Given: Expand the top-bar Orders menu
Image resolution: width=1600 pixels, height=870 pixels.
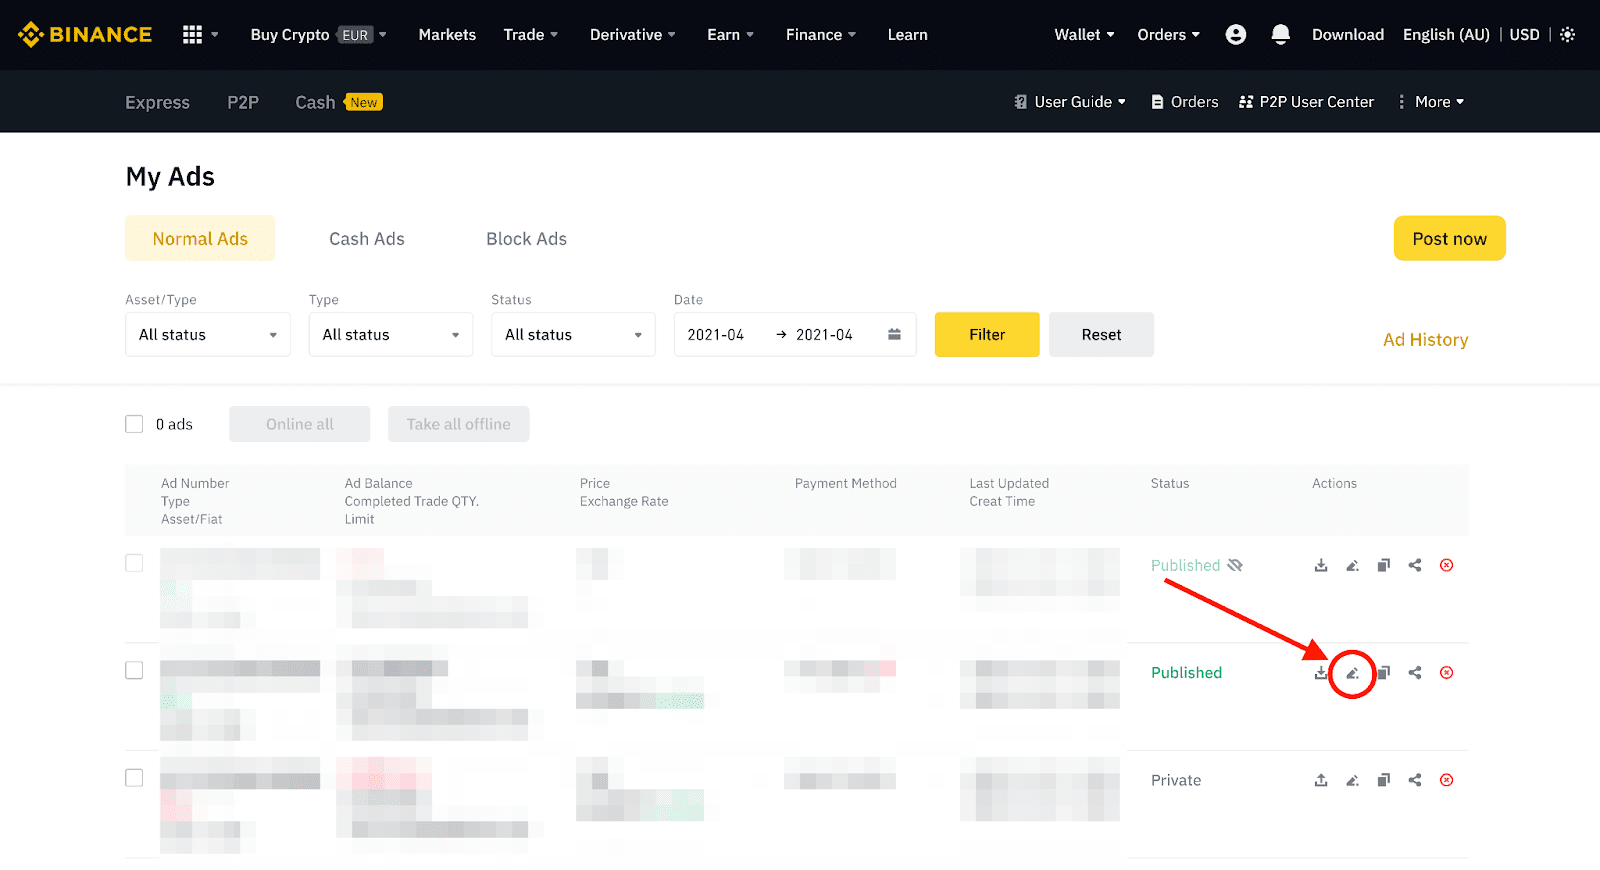Looking at the screenshot, I should pos(1168,35).
